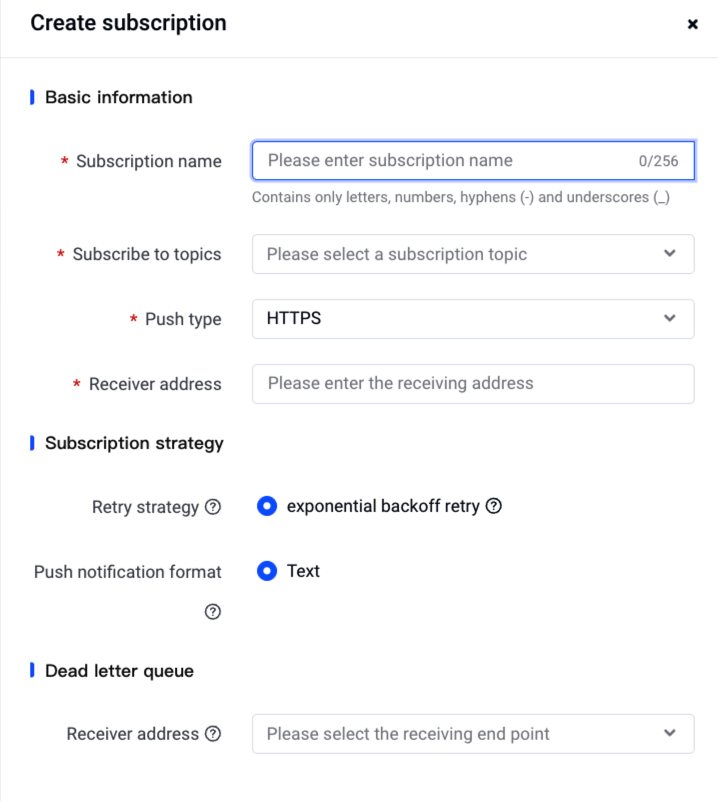Click chevron in dead letter receiver dropdown

pos(670,734)
